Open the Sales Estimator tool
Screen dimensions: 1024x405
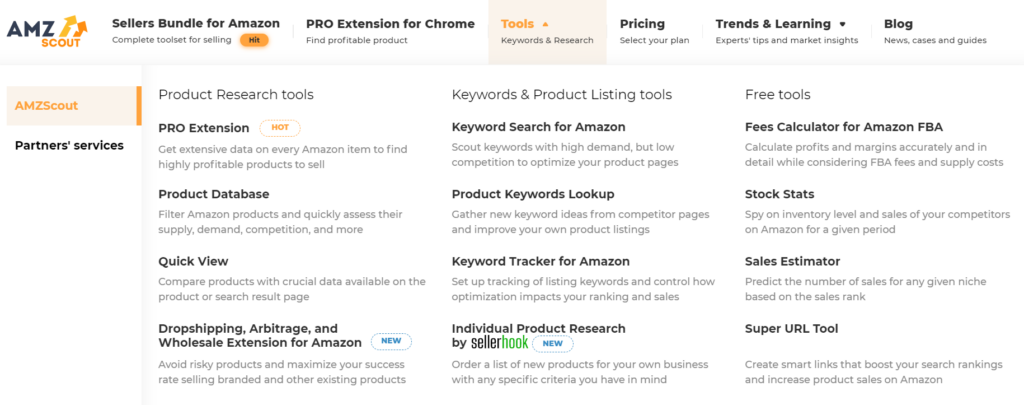pyautogui.click(x=792, y=261)
